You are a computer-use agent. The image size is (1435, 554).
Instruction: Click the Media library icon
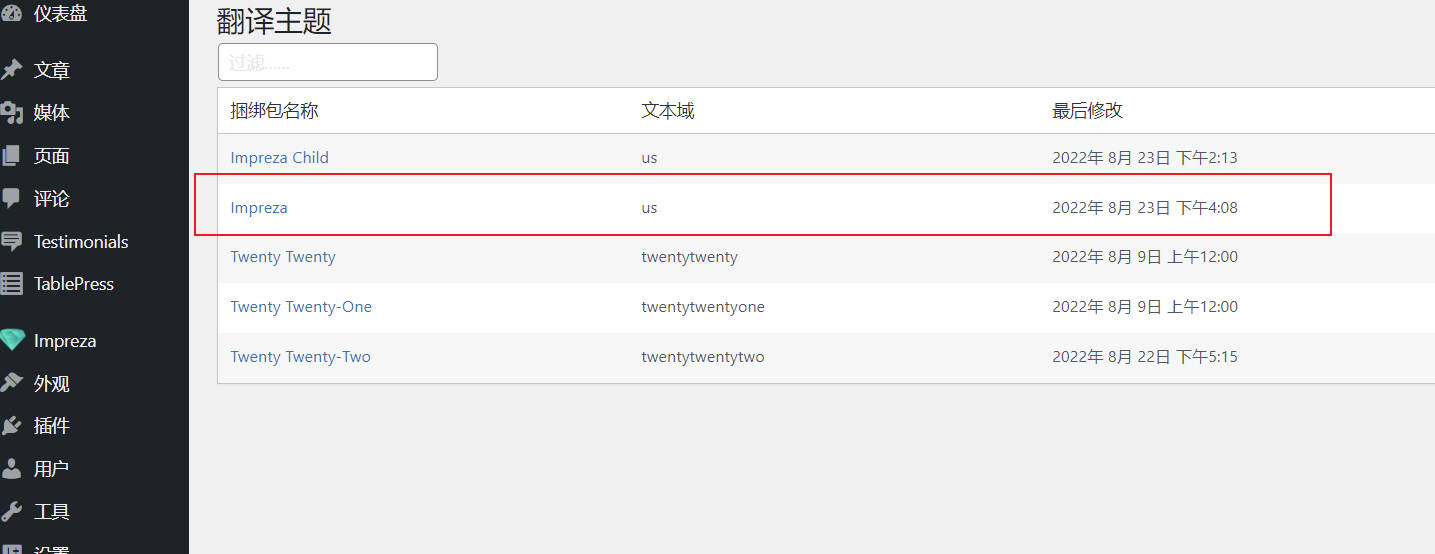point(11,113)
